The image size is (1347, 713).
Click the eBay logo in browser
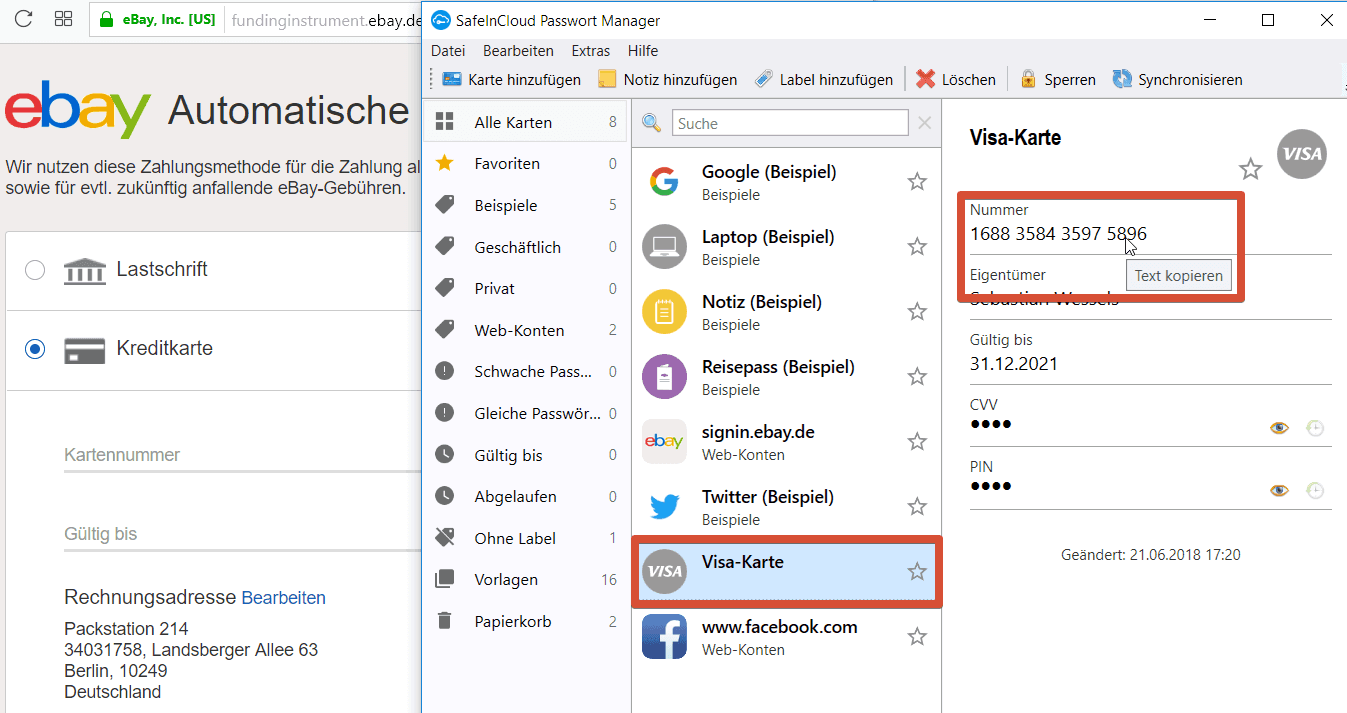click(x=78, y=110)
